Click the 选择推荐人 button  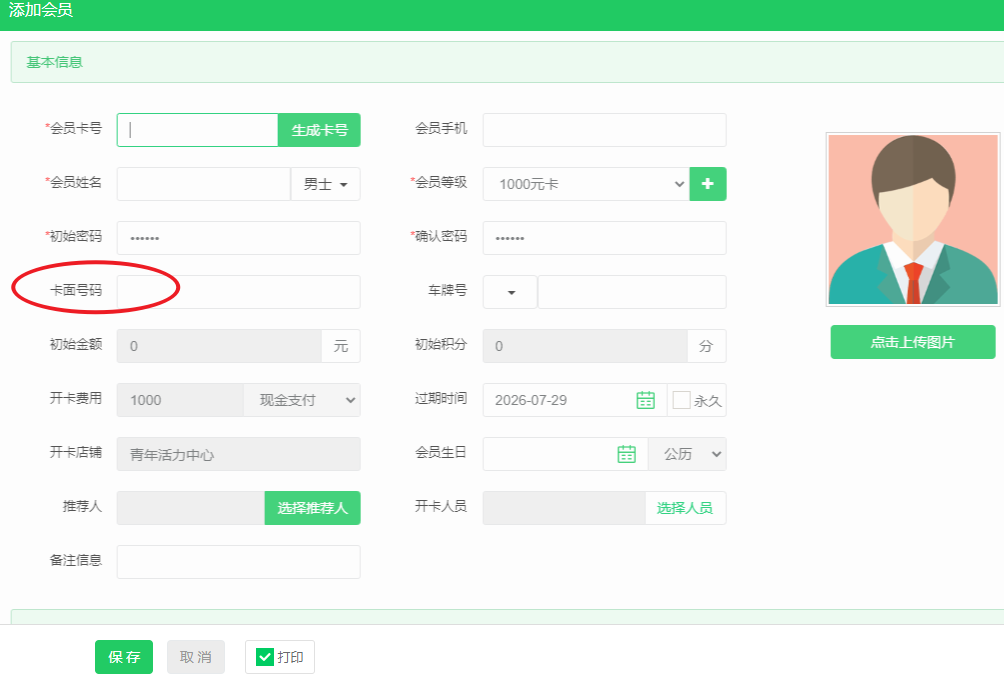pyautogui.click(x=312, y=508)
